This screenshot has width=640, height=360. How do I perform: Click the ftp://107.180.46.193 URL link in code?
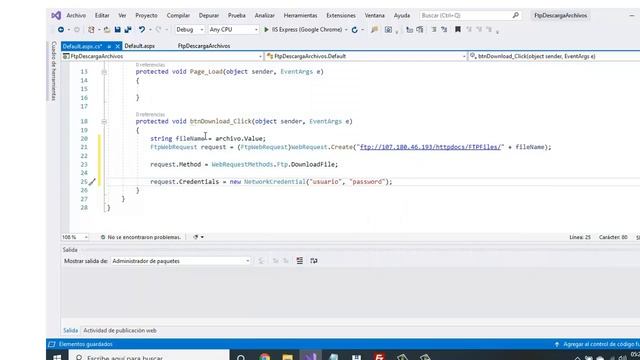[x=430, y=147]
